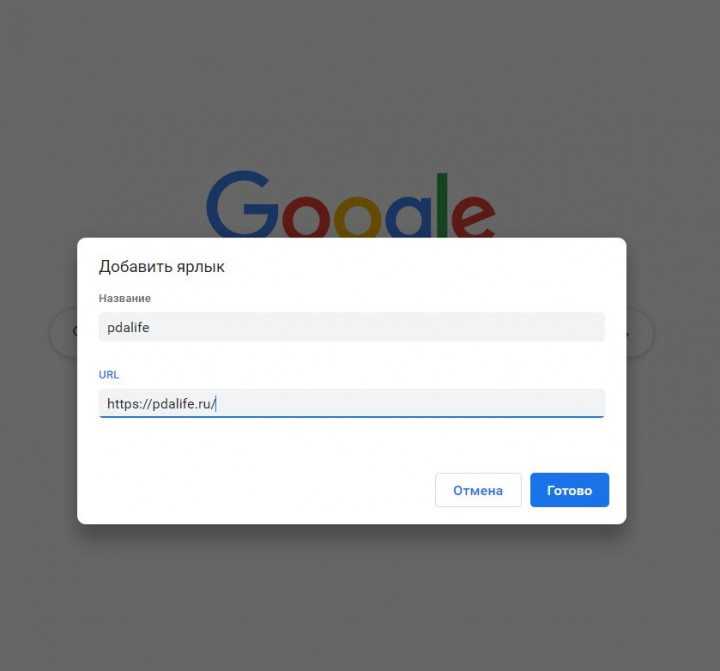Image resolution: width=720 pixels, height=671 pixels.
Task: Click the green l of the Google logo
Action: pos(442,205)
